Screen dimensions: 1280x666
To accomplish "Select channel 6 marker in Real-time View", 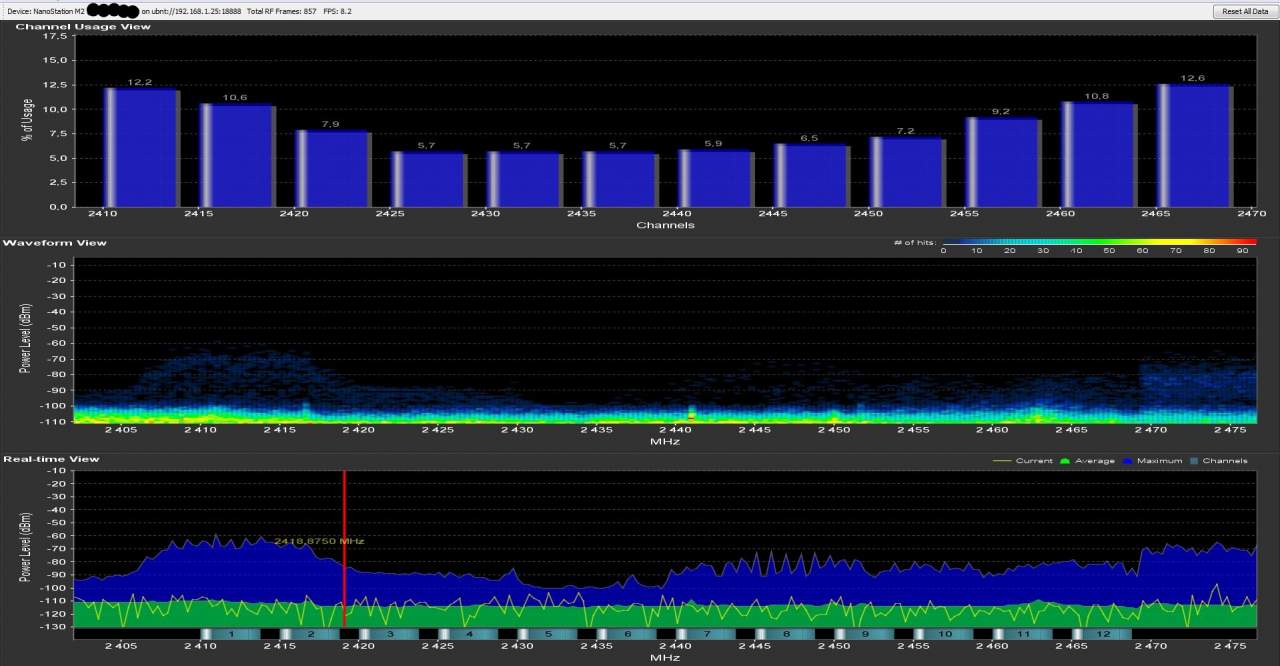I will coord(627,634).
